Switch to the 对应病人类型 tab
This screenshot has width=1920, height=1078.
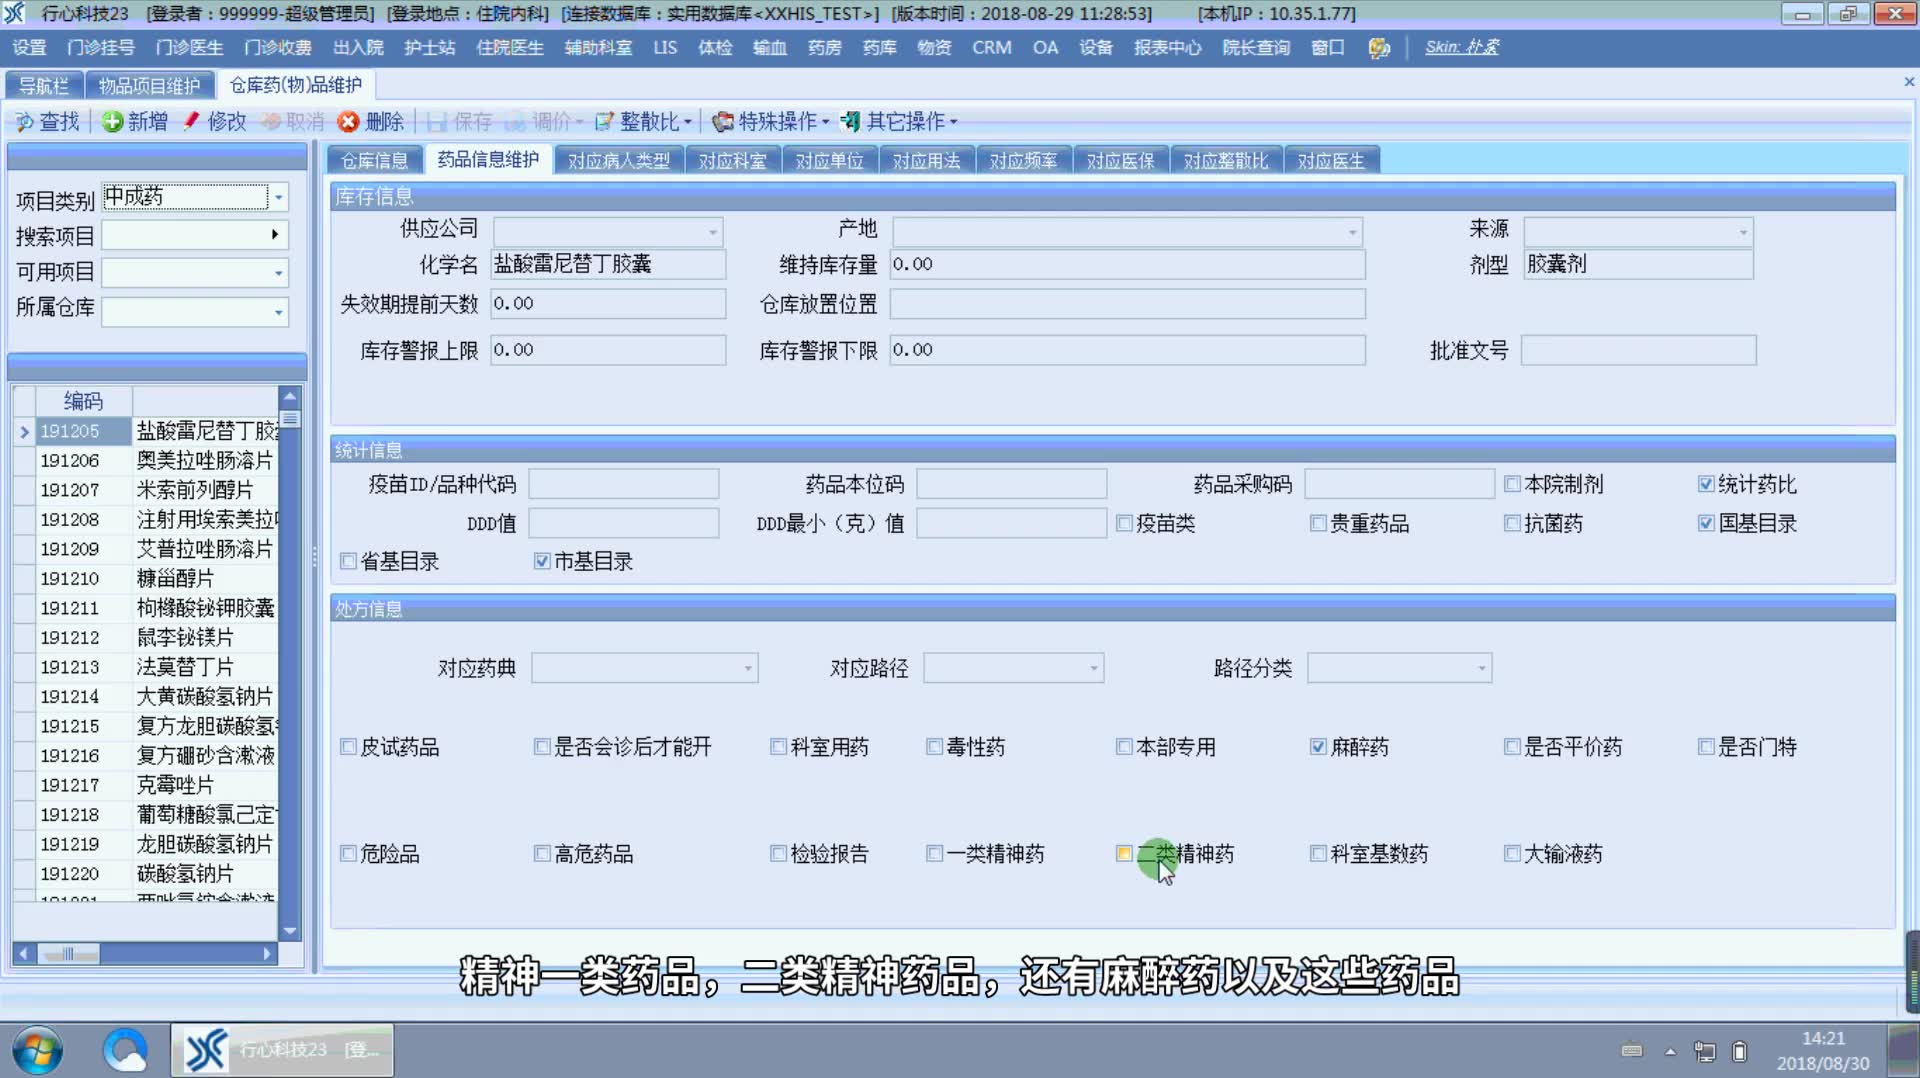coord(619,161)
